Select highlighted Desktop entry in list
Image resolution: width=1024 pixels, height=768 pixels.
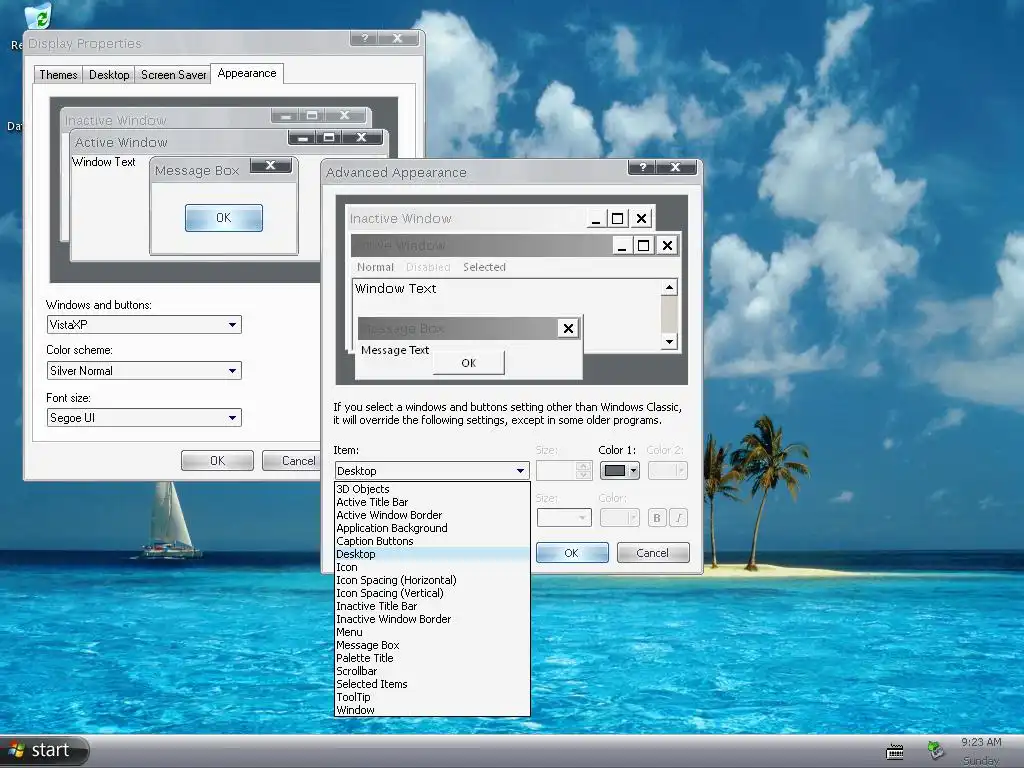(432, 554)
